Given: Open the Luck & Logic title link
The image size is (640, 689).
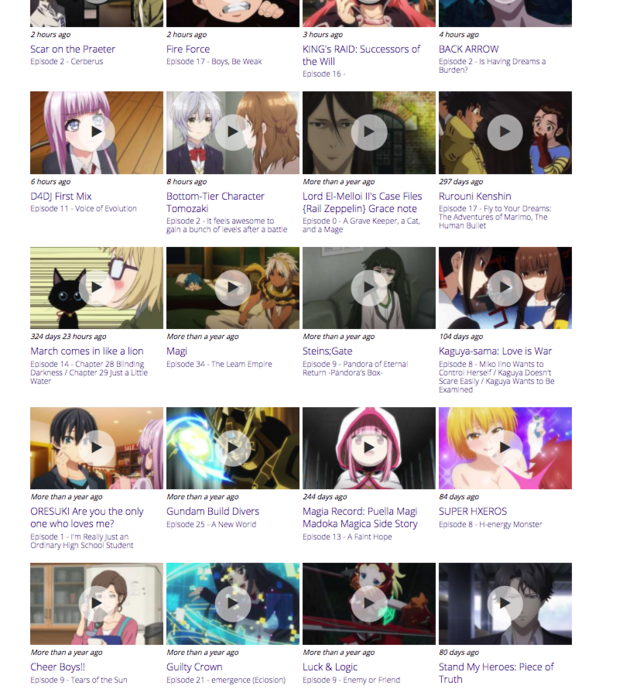Looking at the screenshot, I should (x=330, y=667).
